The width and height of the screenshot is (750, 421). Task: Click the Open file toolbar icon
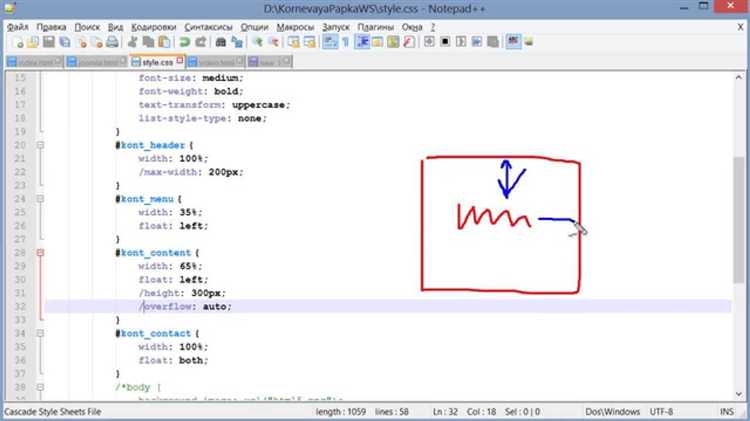click(x=29, y=42)
